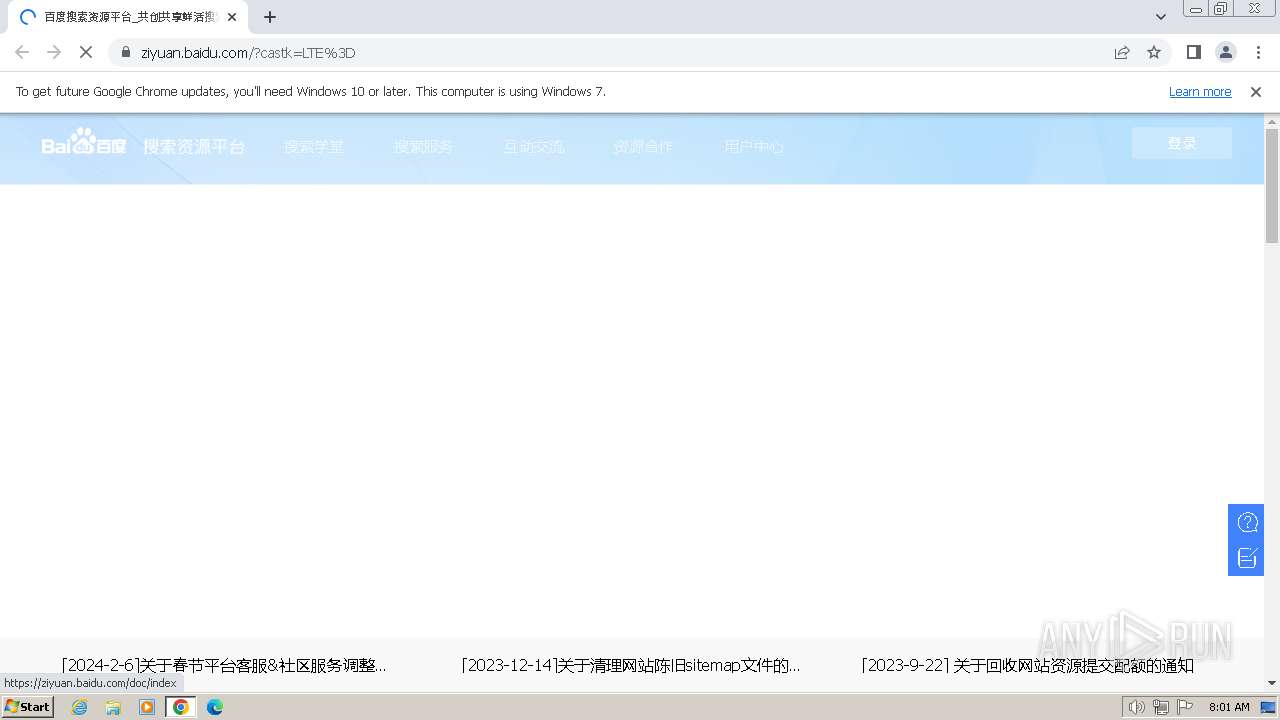The height and width of the screenshot is (720, 1280).
Task: Click the Learn more link in update bar
Action: pos(1200,91)
